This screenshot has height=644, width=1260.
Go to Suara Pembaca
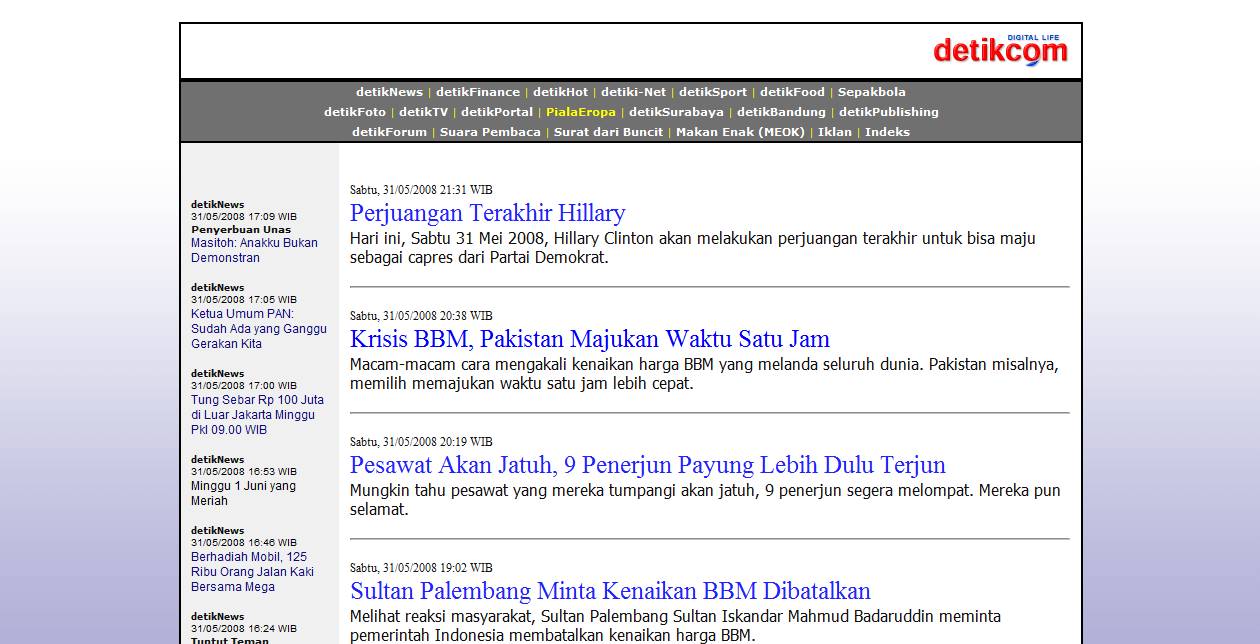point(490,132)
